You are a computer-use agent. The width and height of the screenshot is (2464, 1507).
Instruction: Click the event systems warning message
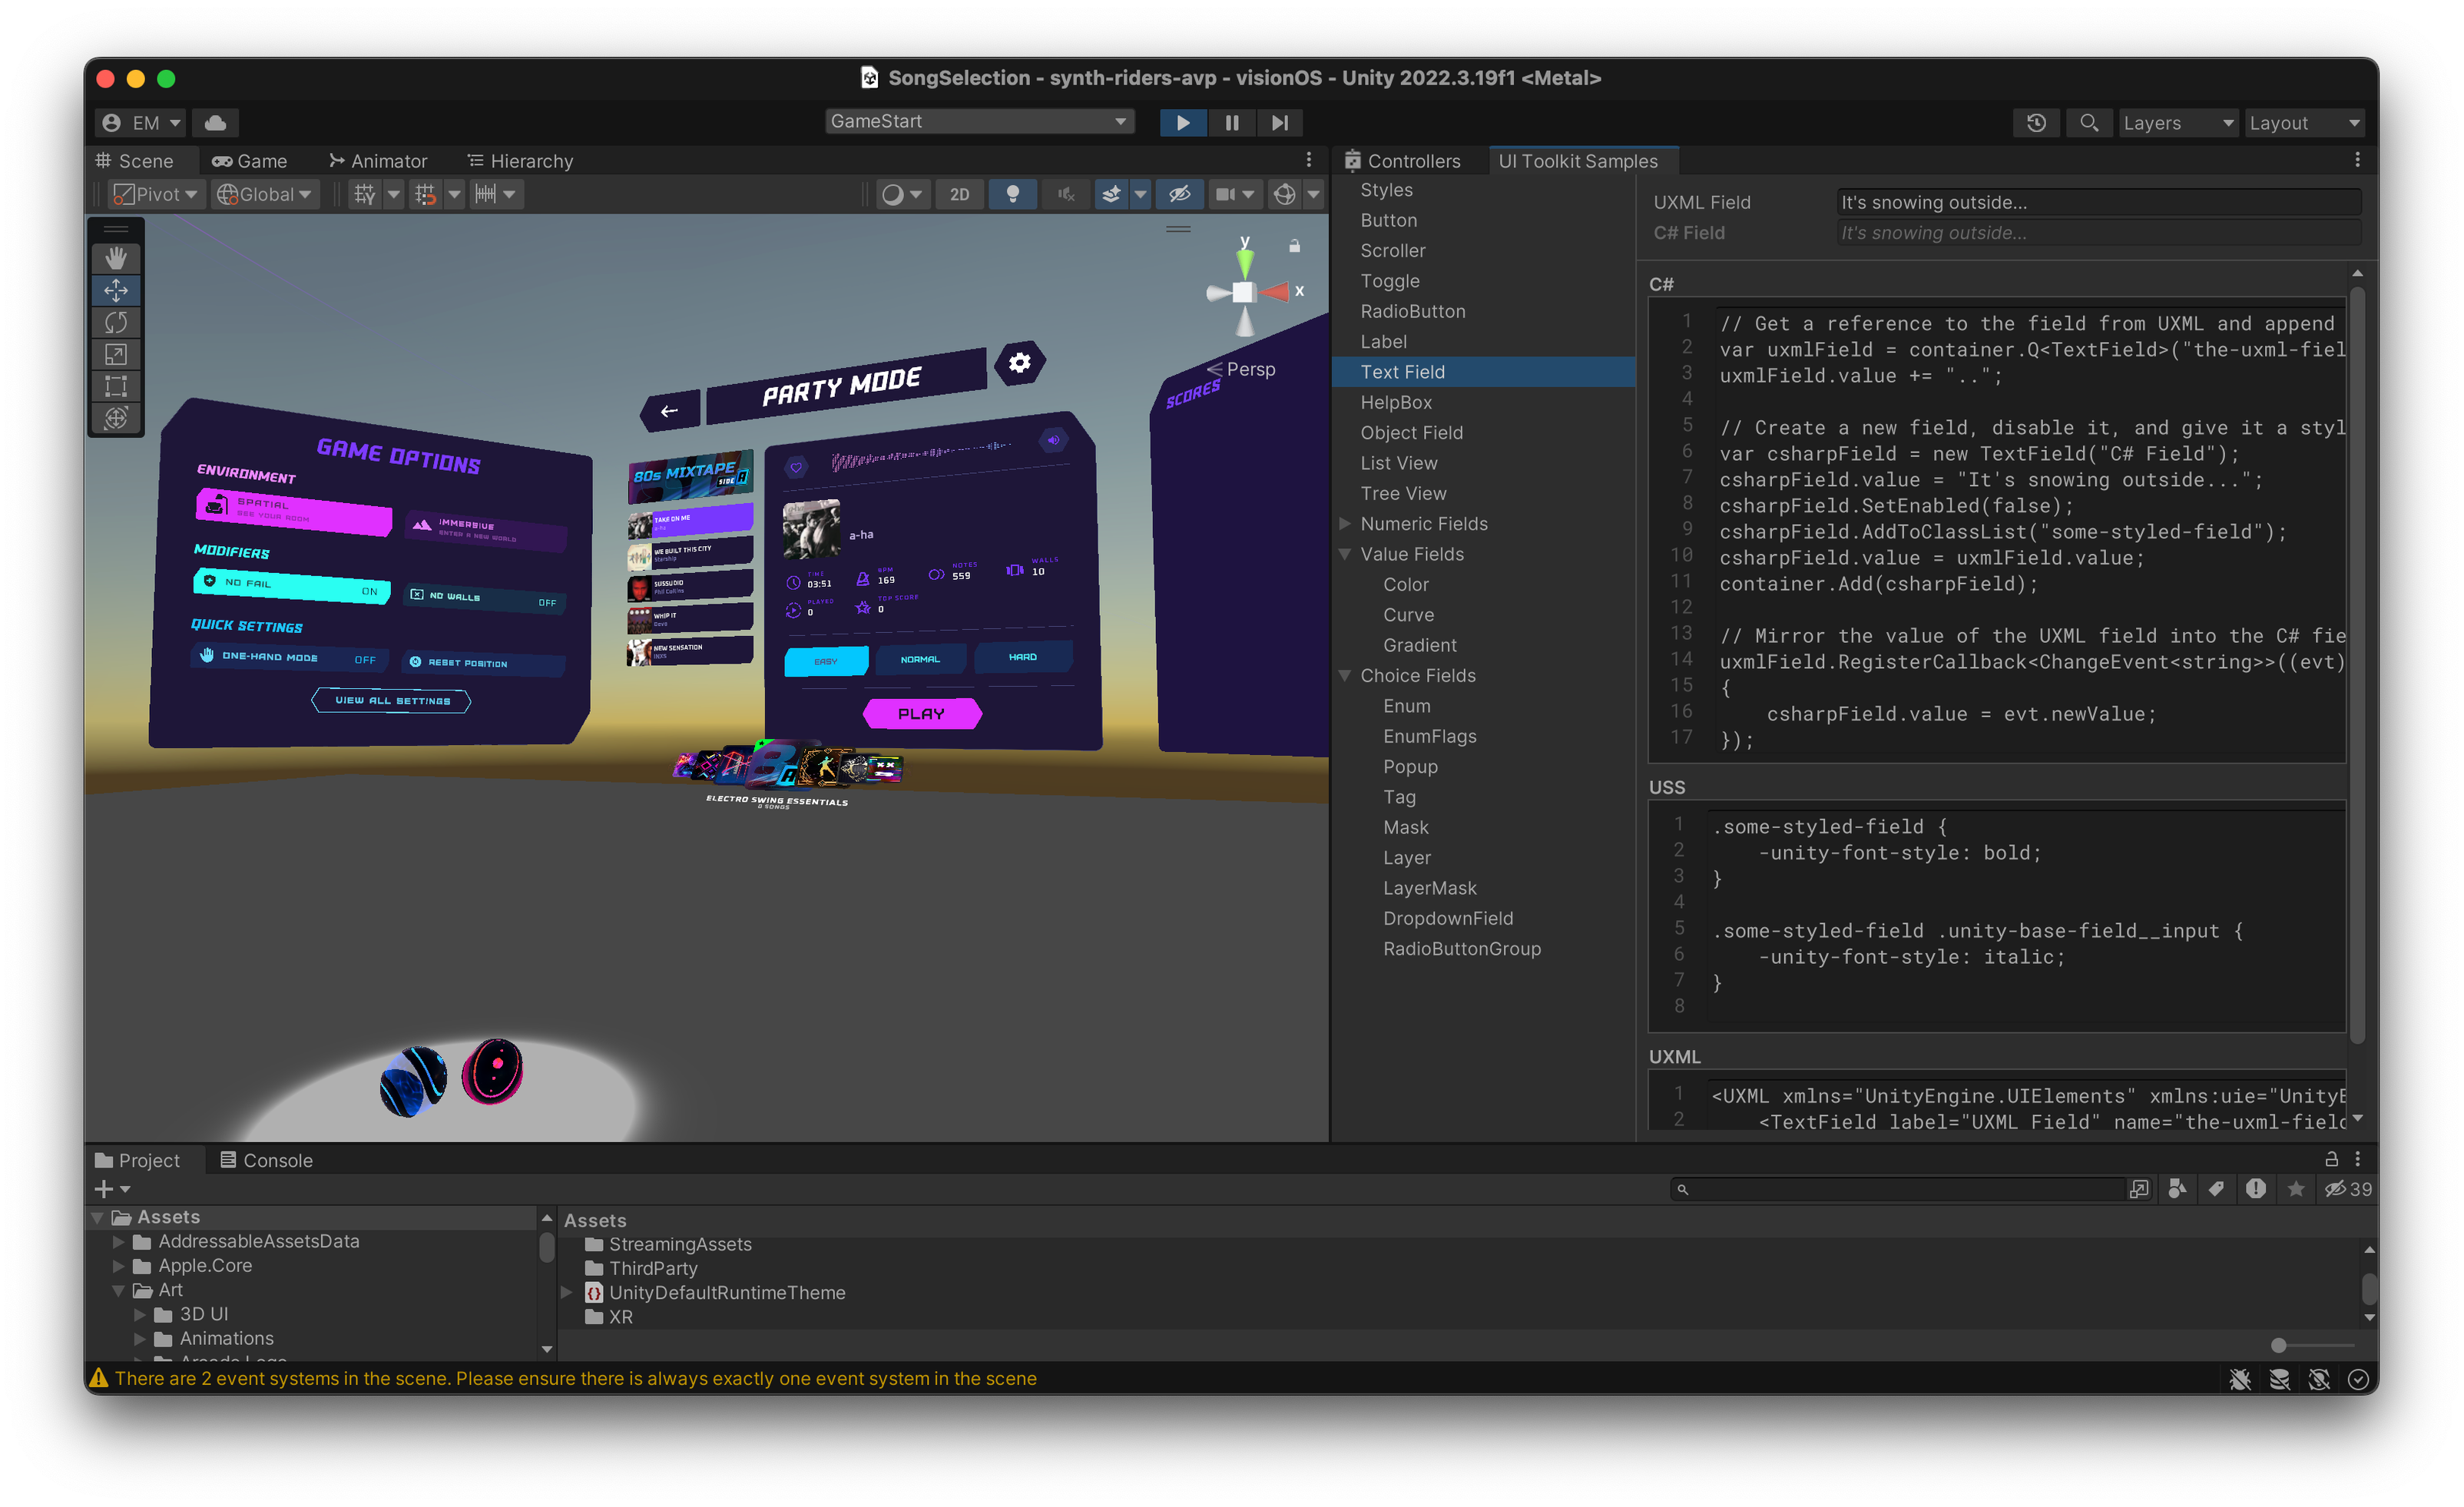(575, 1378)
